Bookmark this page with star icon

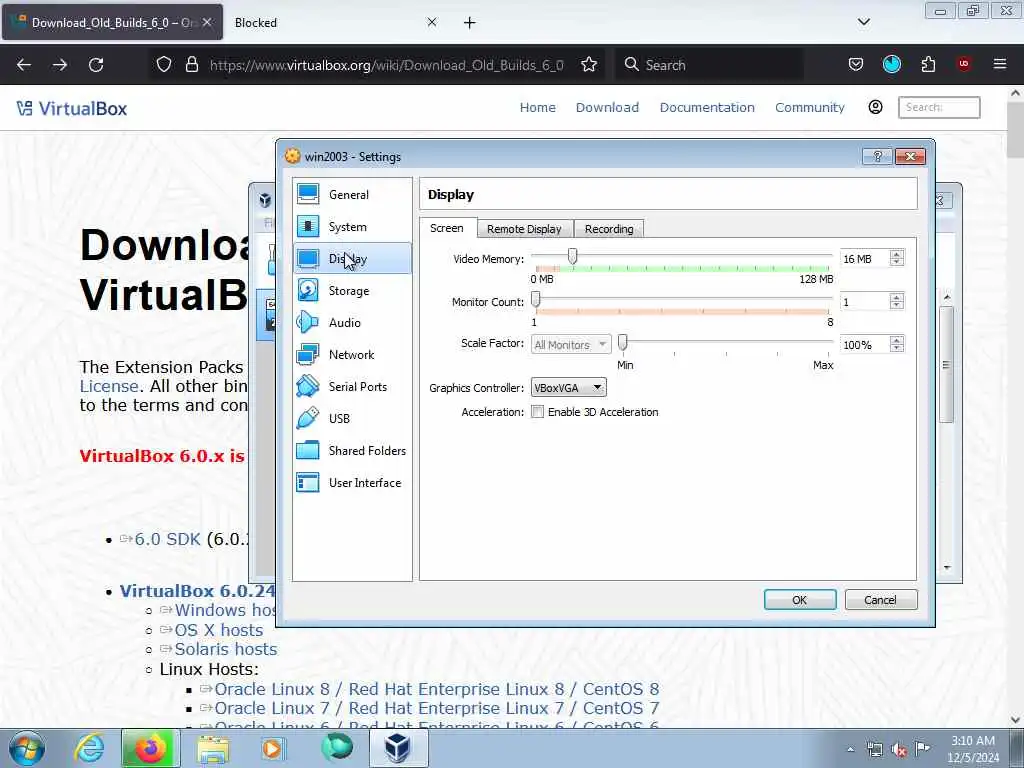(589, 65)
